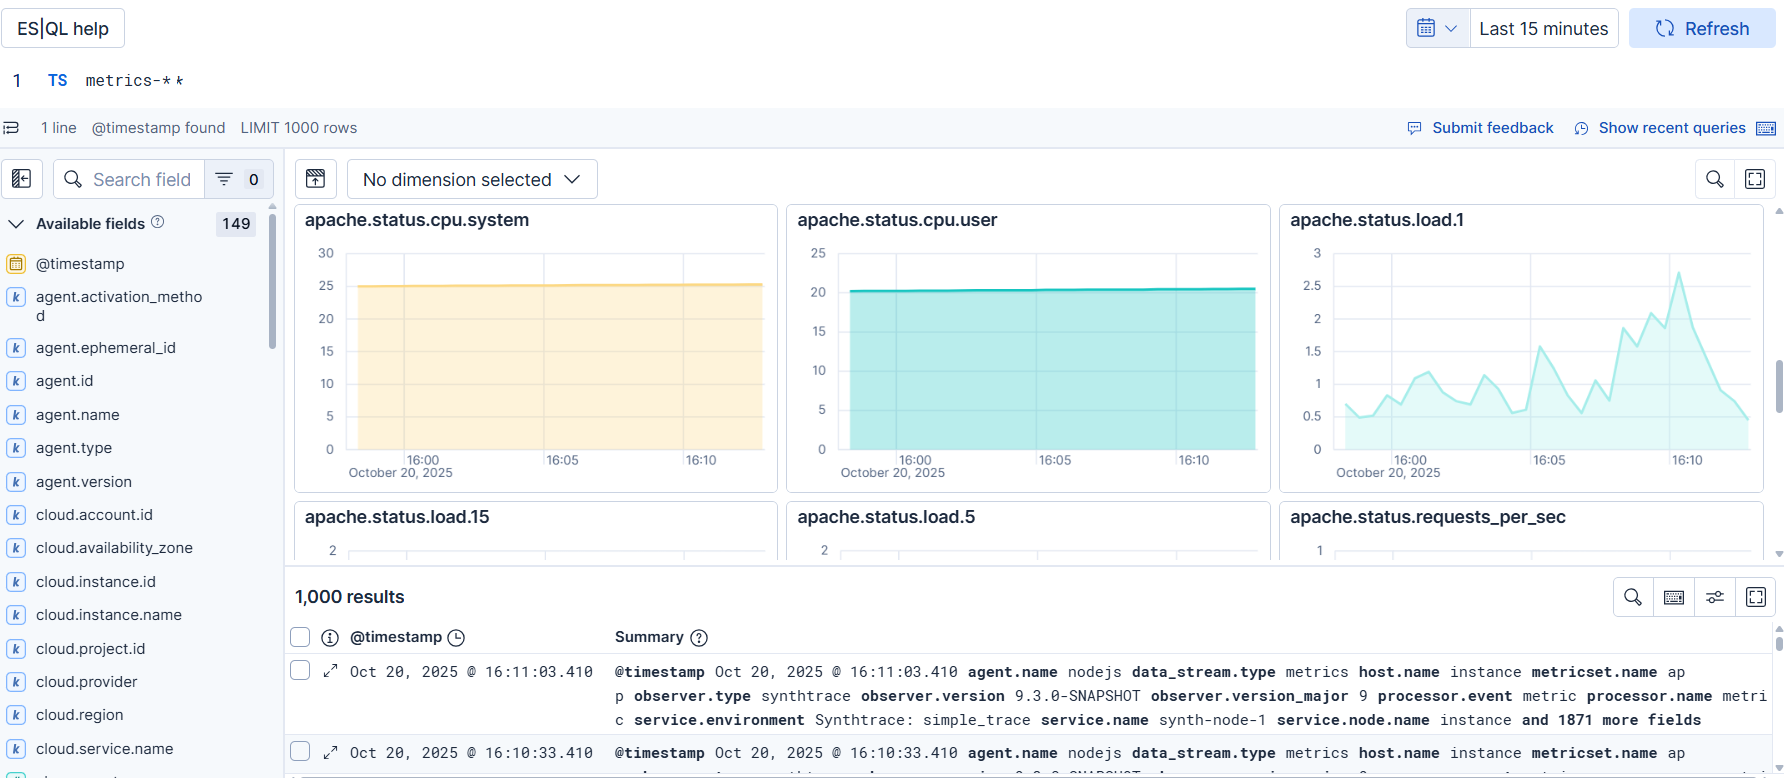Open results table fullscreen icon
Viewport: 1784px width, 778px height.
[1755, 597]
